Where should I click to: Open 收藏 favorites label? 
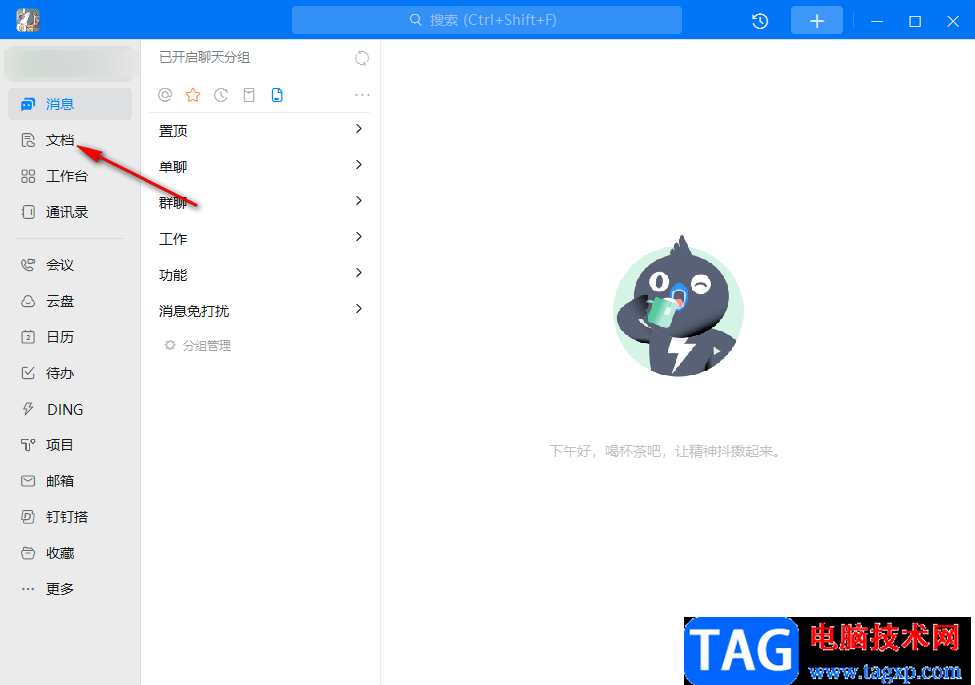60,553
